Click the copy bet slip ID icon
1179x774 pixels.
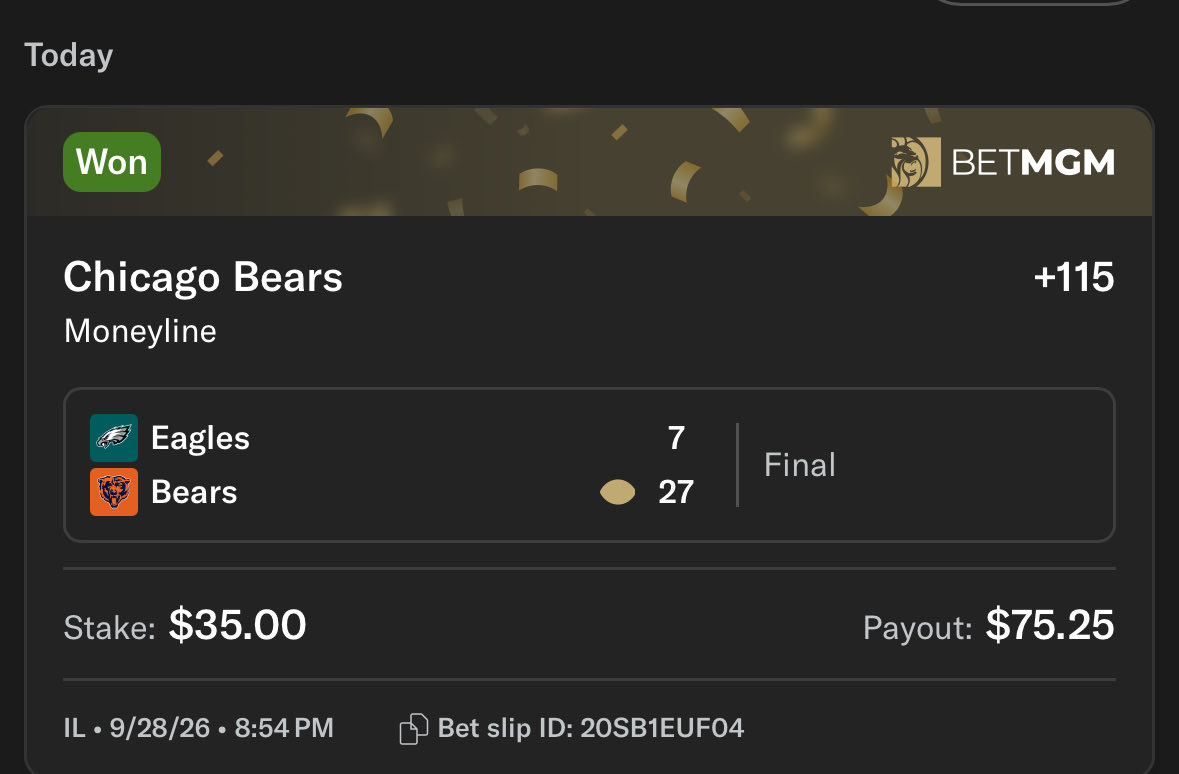pos(413,729)
